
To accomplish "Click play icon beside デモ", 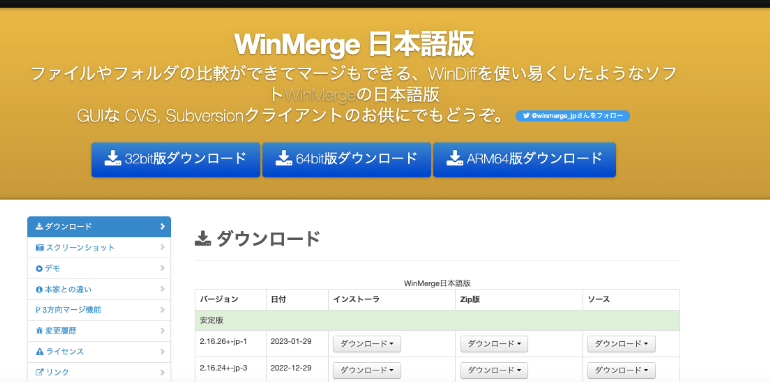I will pyautogui.click(x=39, y=269).
